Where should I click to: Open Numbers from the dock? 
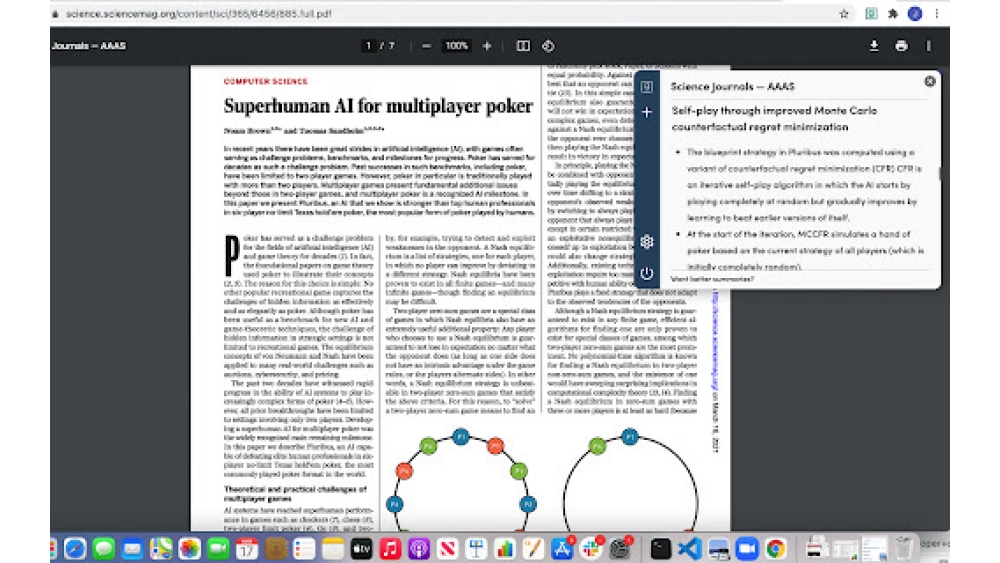pos(505,548)
